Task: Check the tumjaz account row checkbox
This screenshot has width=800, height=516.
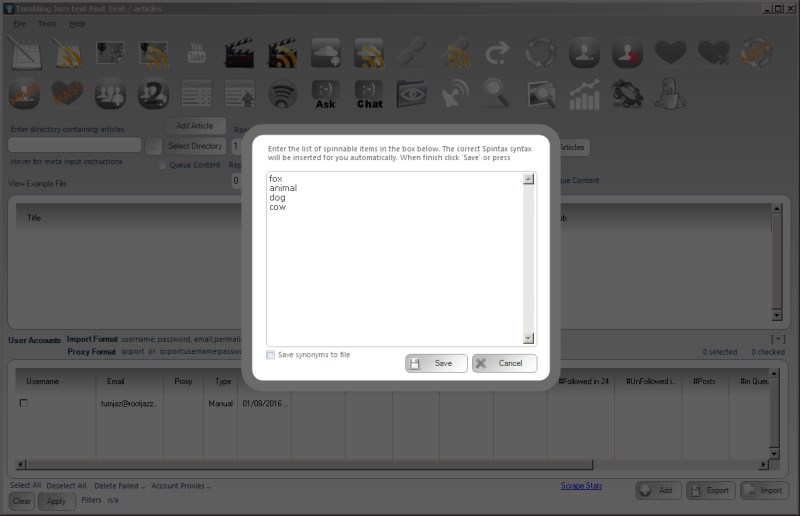Action: pyautogui.click(x=23, y=403)
